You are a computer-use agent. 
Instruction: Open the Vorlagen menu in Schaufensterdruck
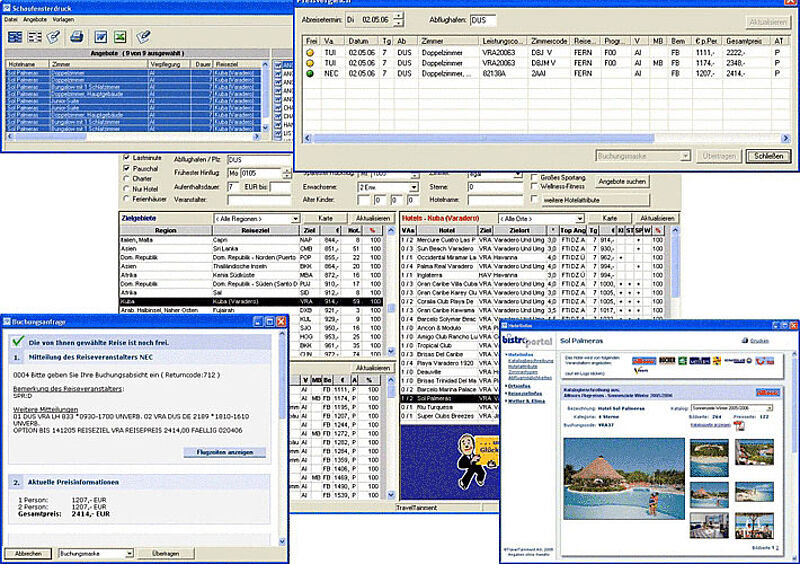(63, 19)
